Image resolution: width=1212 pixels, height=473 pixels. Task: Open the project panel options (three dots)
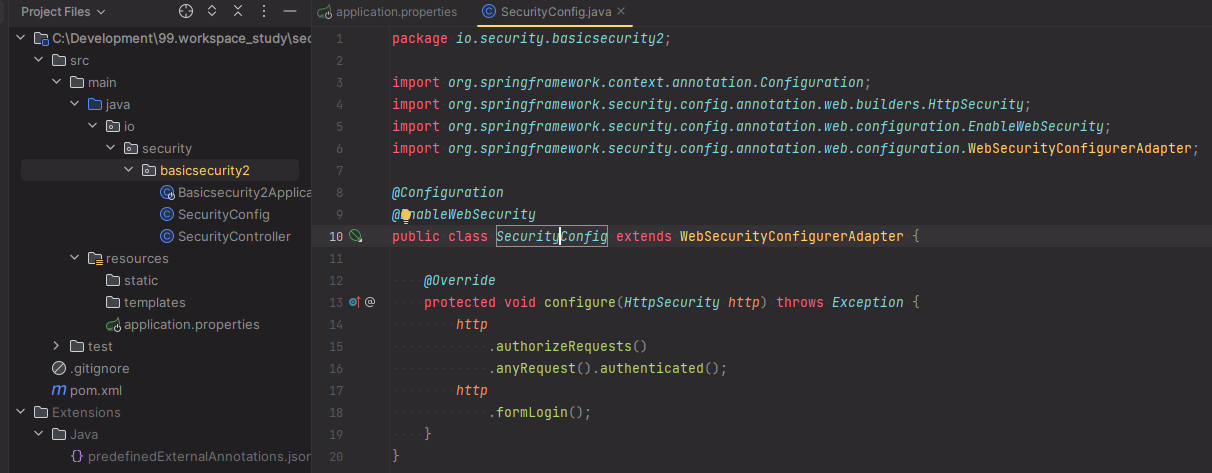(x=263, y=11)
